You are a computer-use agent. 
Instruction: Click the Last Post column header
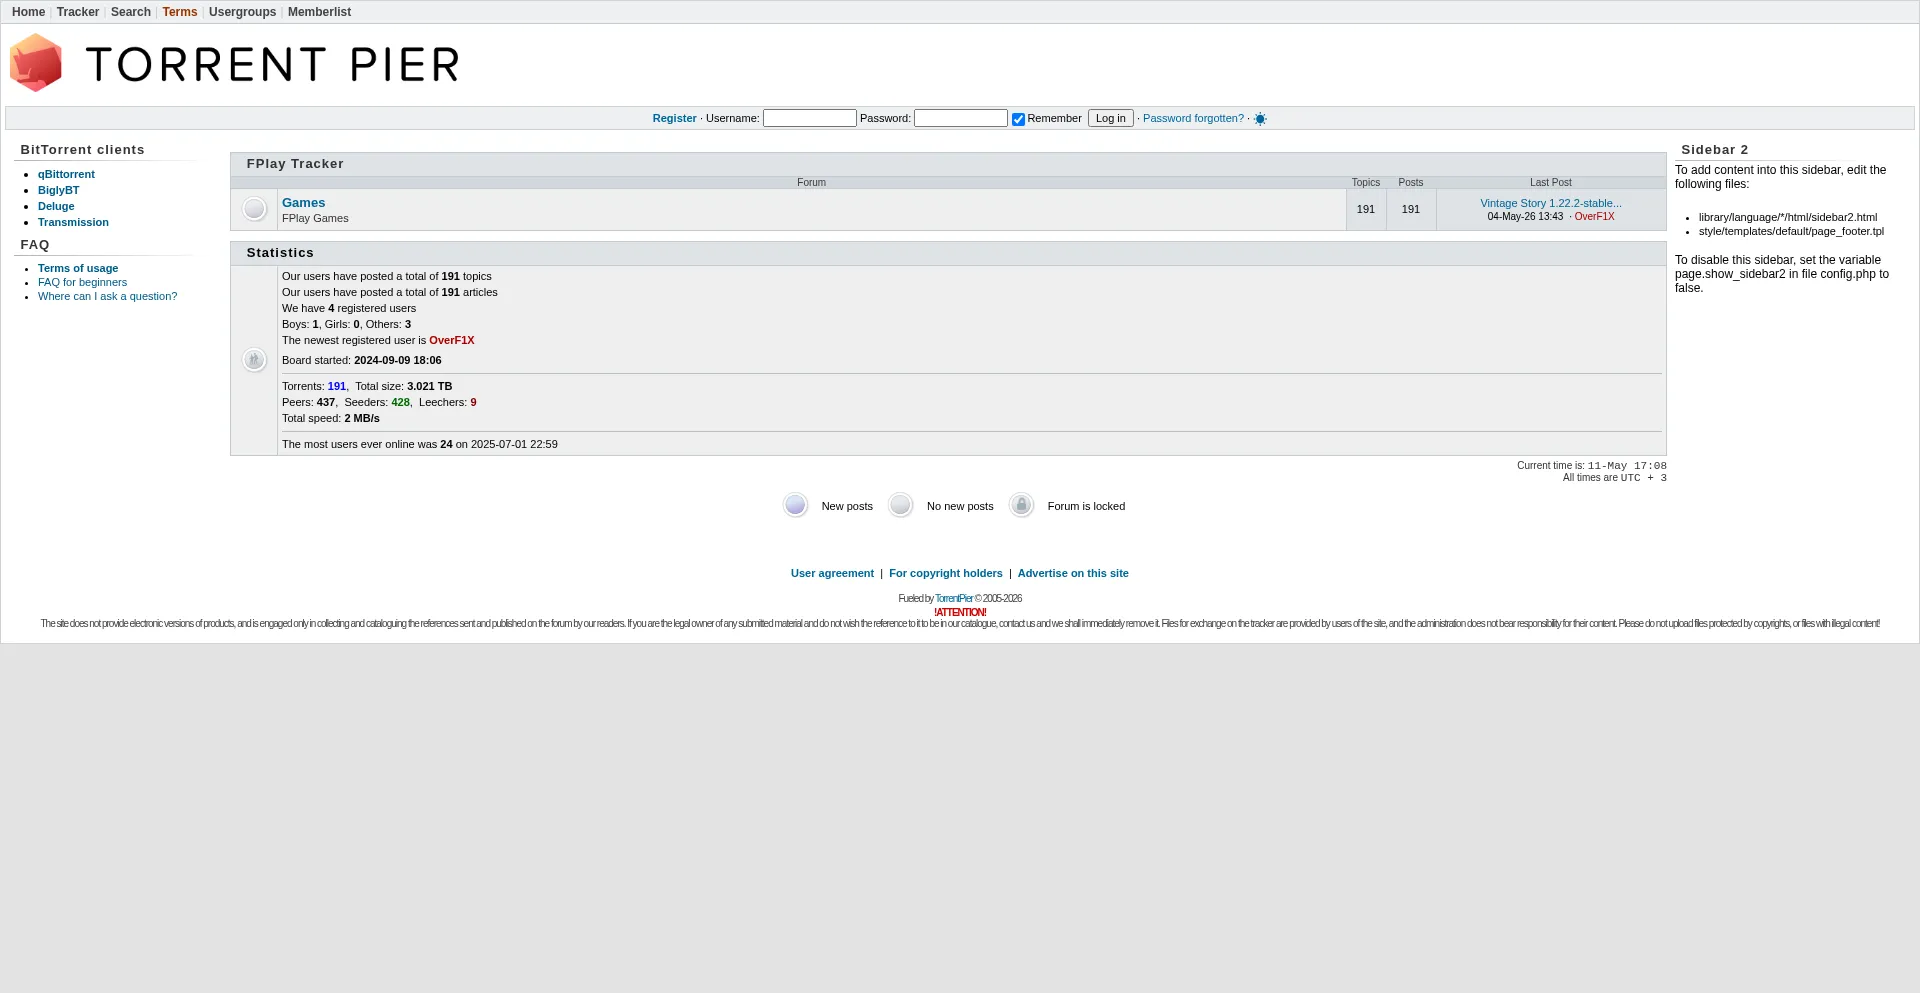[1550, 183]
